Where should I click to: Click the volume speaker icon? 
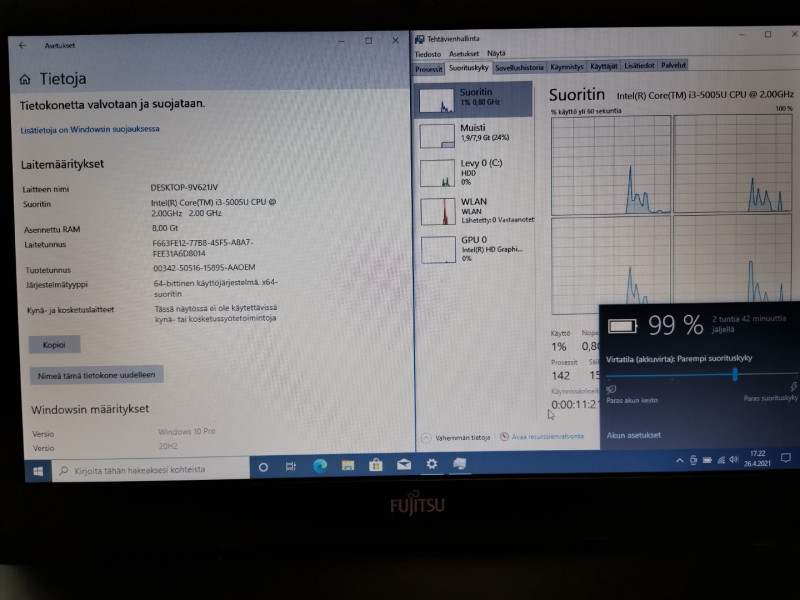734,459
